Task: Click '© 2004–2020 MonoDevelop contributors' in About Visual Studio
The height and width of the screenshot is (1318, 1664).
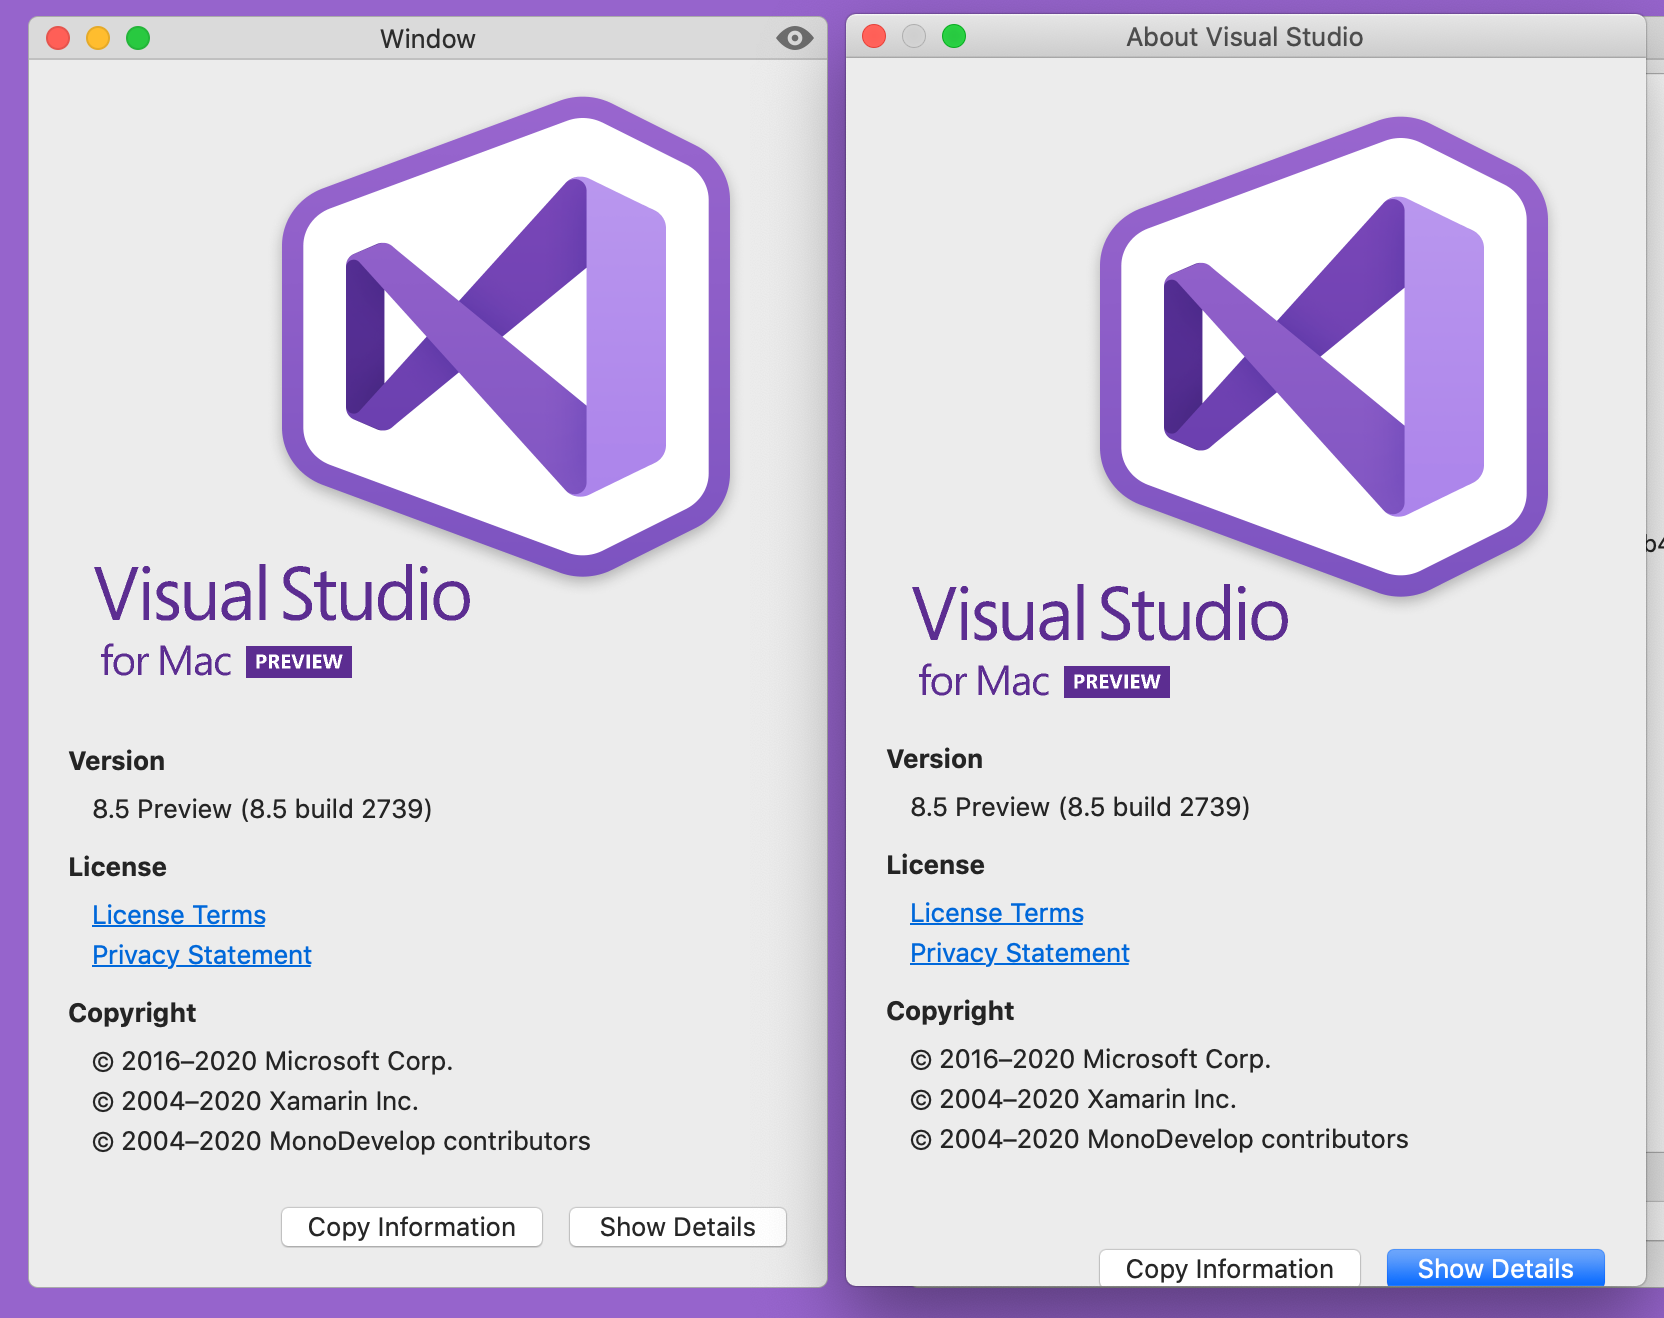Action: point(1159,1139)
